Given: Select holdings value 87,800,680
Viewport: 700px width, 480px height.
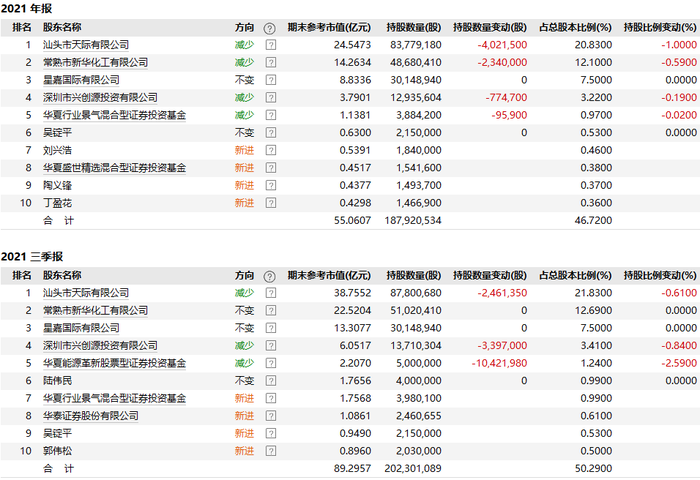Looking at the screenshot, I should [416, 293].
